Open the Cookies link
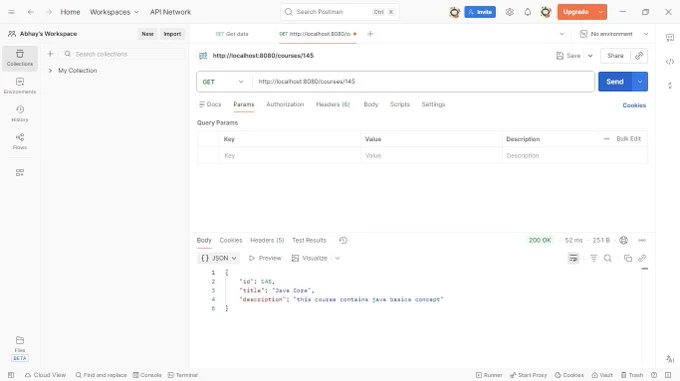Image resolution: width=680 pixels, height=381 pixels. (x=634, y=105)
